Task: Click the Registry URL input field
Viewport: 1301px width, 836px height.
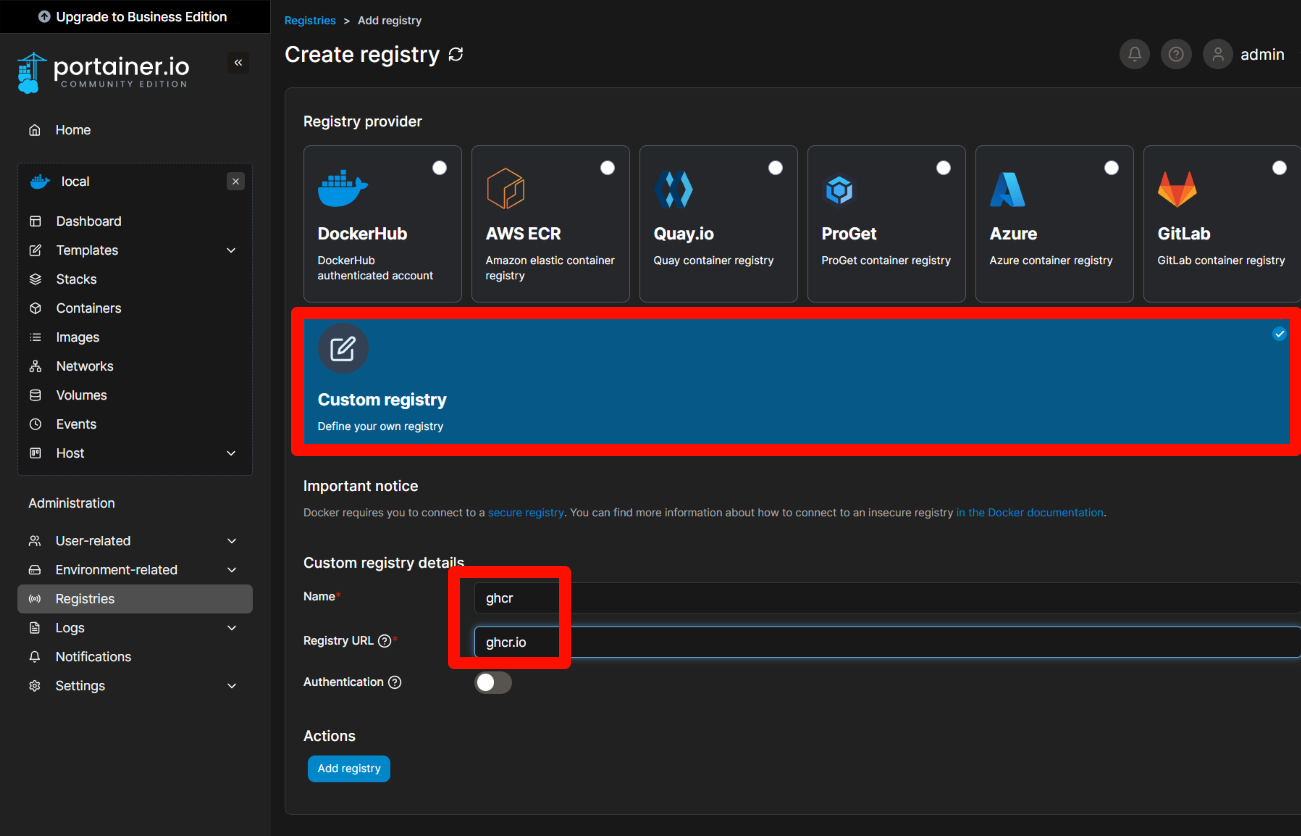Action: click(x=887, y=642)
